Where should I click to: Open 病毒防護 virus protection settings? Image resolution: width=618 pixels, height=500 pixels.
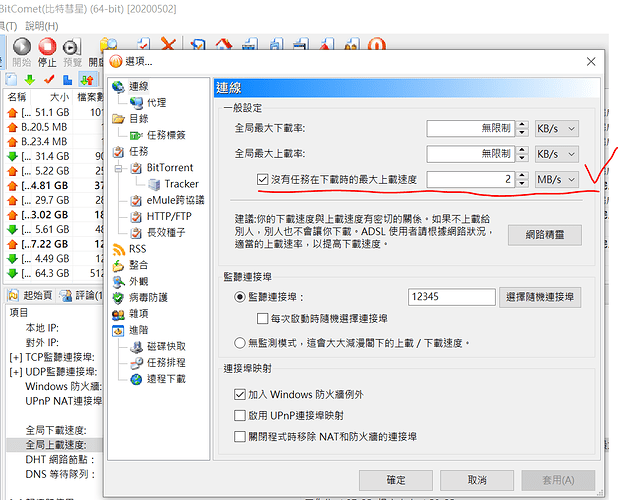point(148,297)
